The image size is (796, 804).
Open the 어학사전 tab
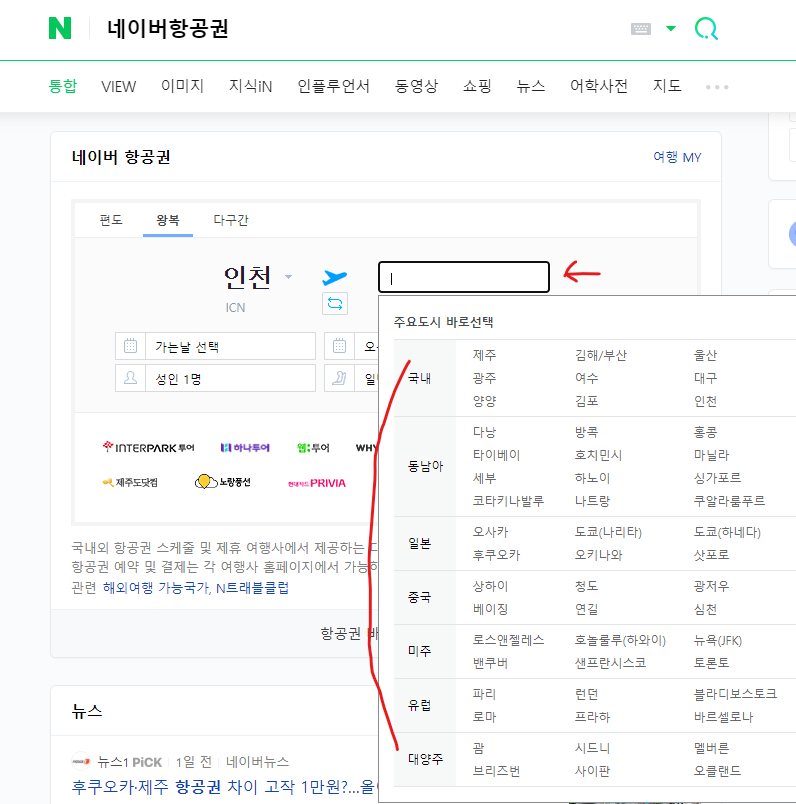(x=599, y=86)
